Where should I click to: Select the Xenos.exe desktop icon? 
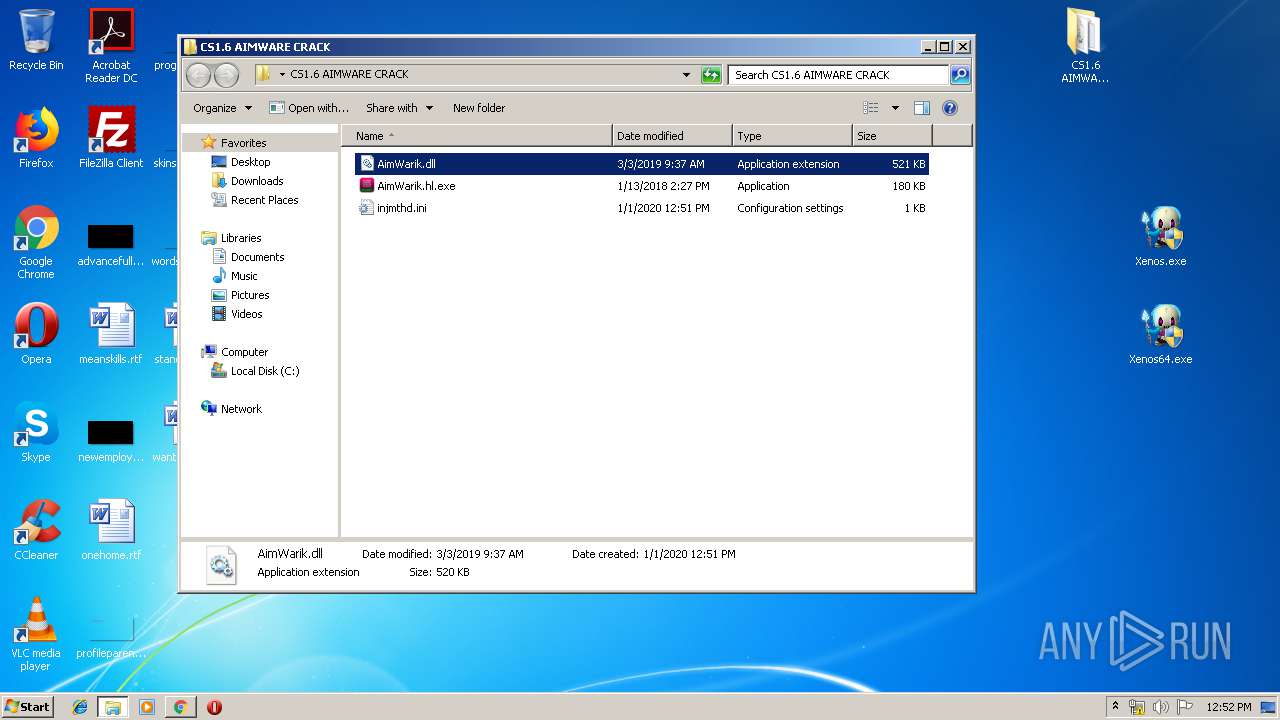[x=1161, y=237]
